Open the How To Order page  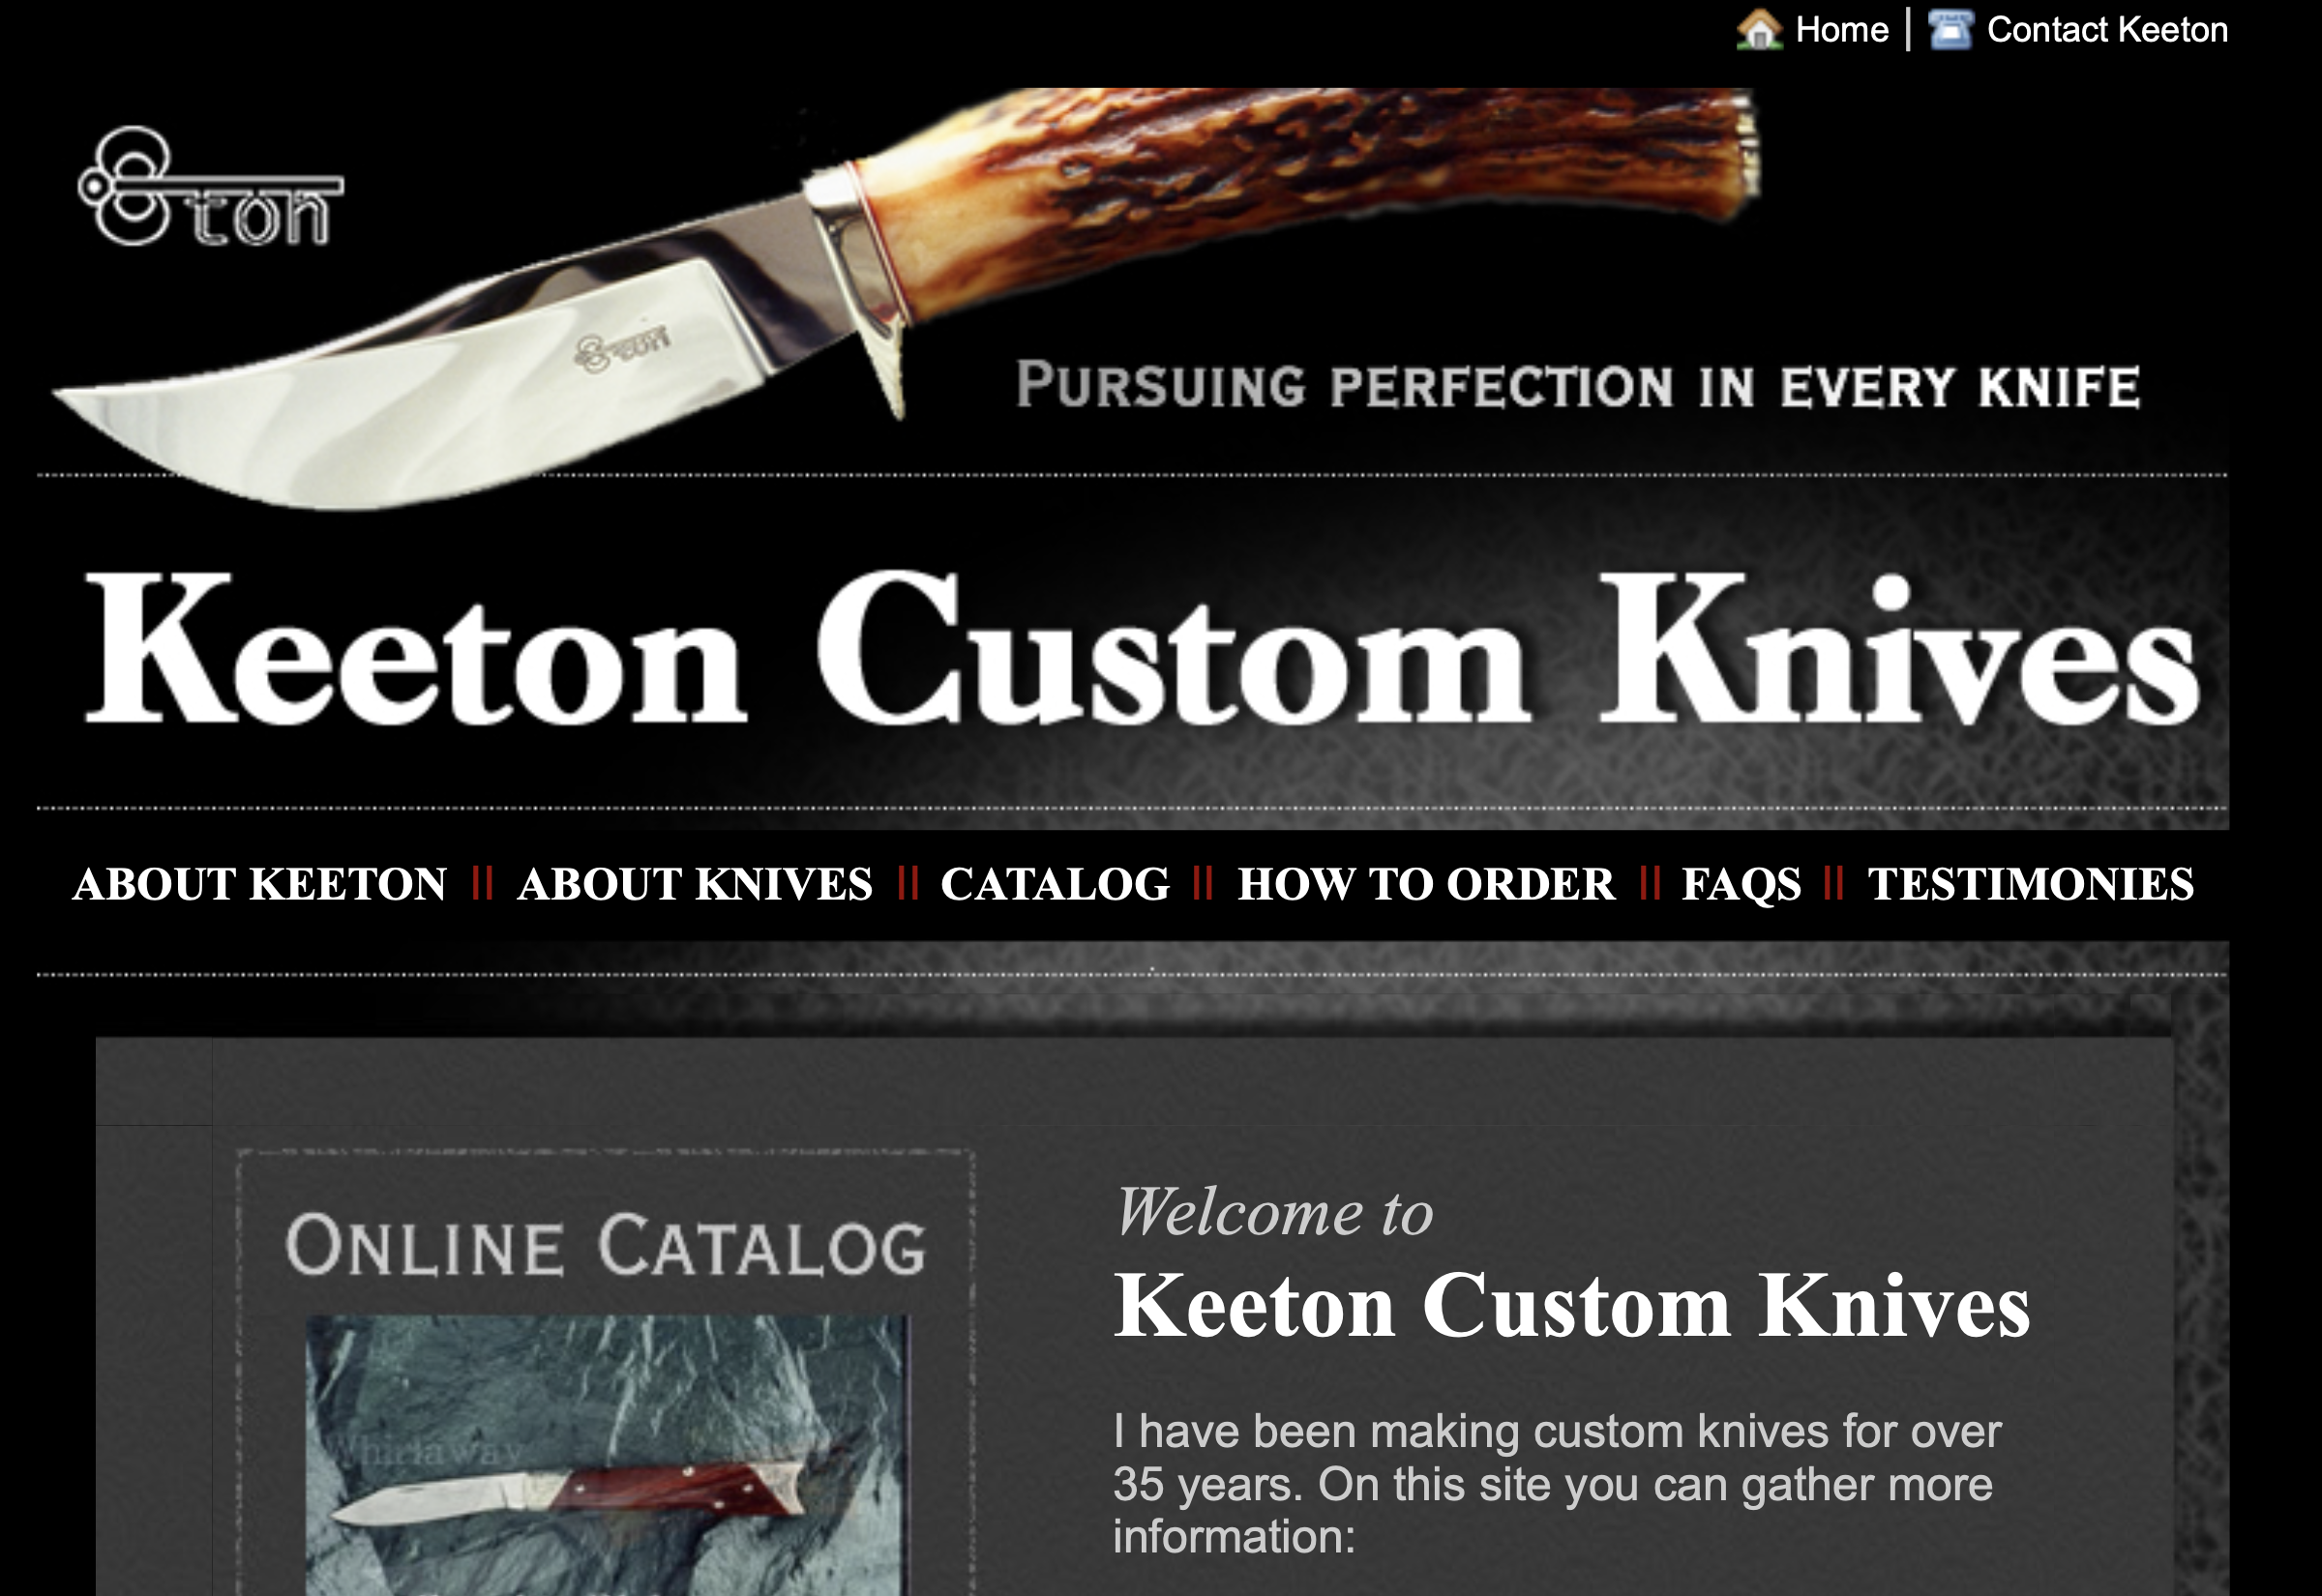[1426, 884]
